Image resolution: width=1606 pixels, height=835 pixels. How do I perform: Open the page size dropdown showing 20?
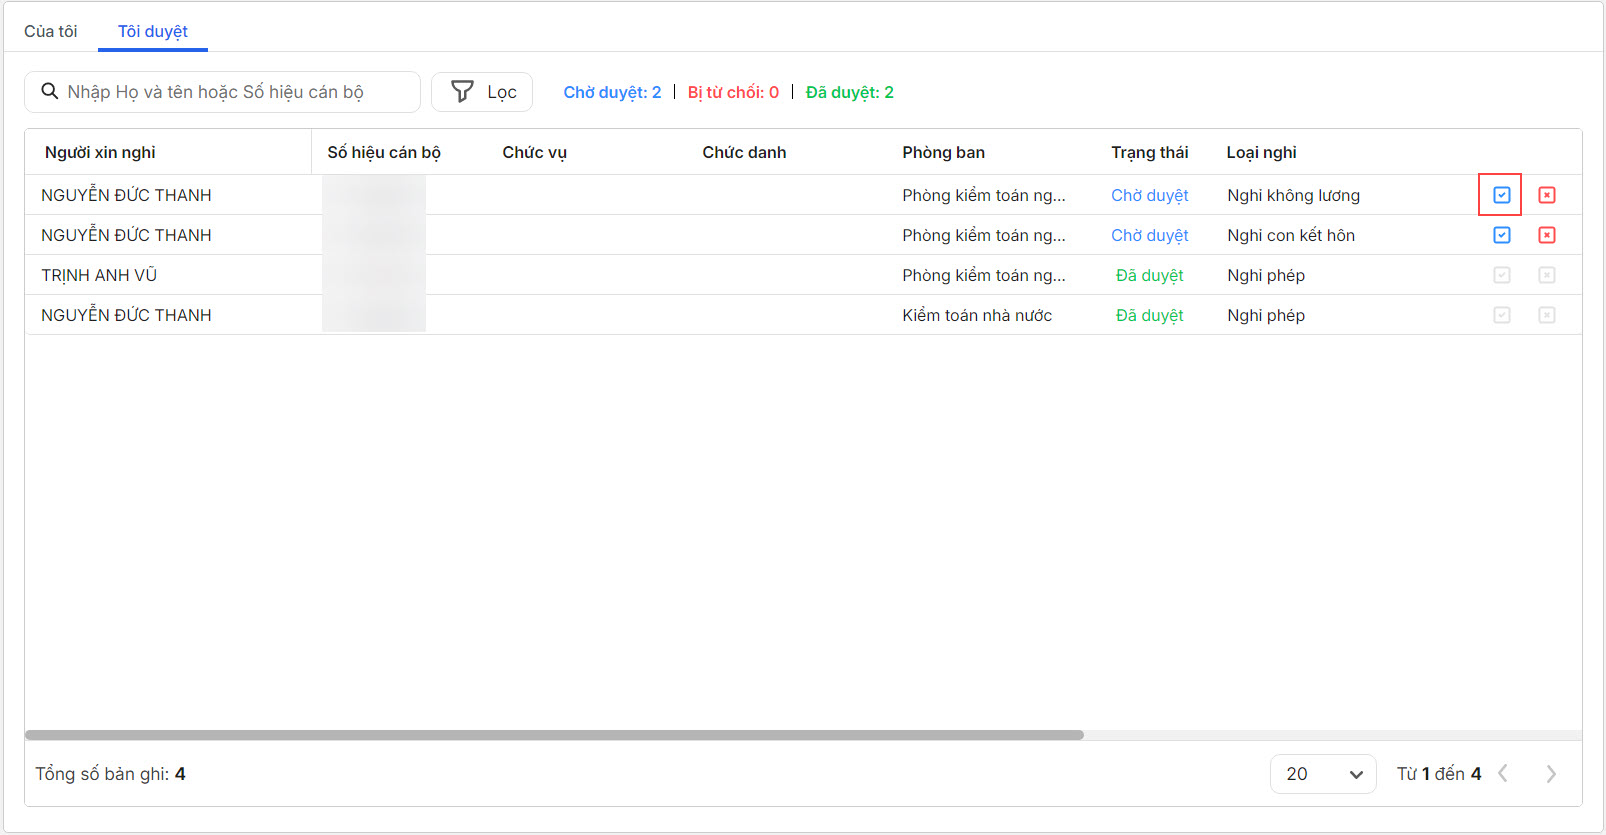click(x=1323, y=774)
